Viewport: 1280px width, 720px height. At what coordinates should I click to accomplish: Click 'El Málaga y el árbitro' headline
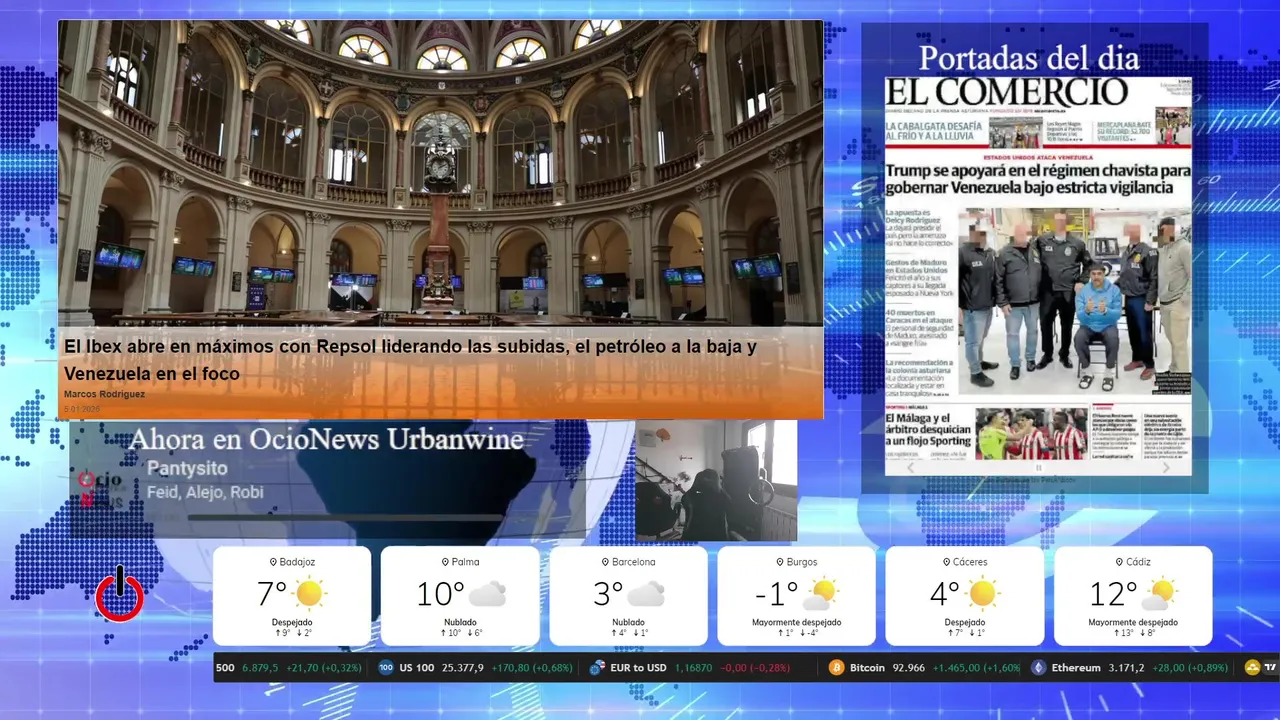coord(928,432)
